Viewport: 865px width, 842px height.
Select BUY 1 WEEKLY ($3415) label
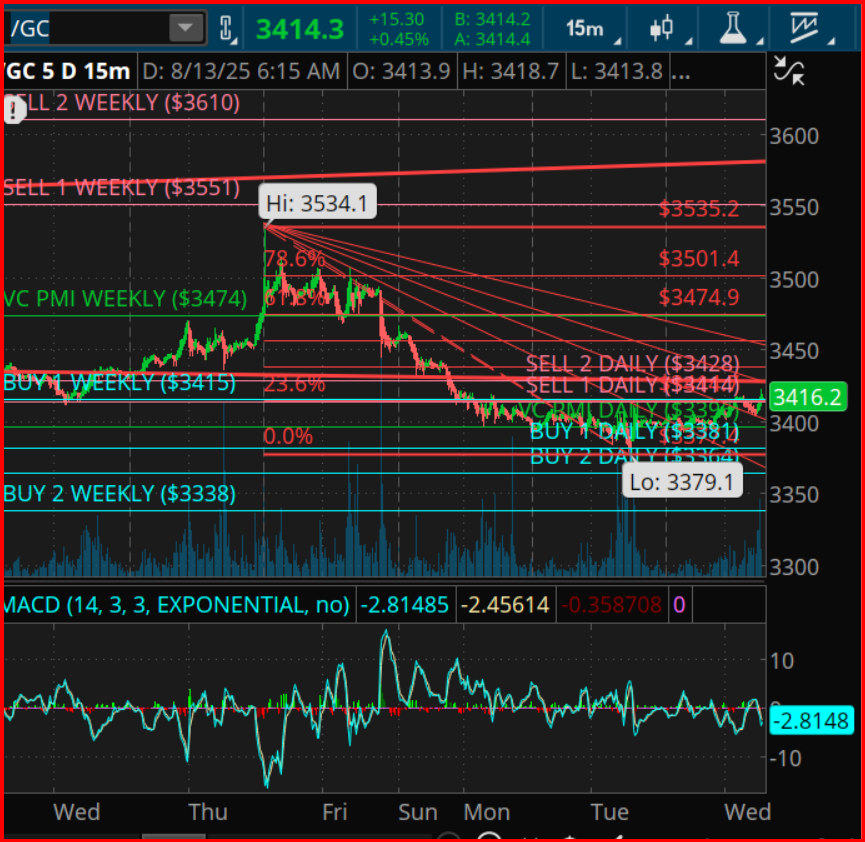(119, 382)
